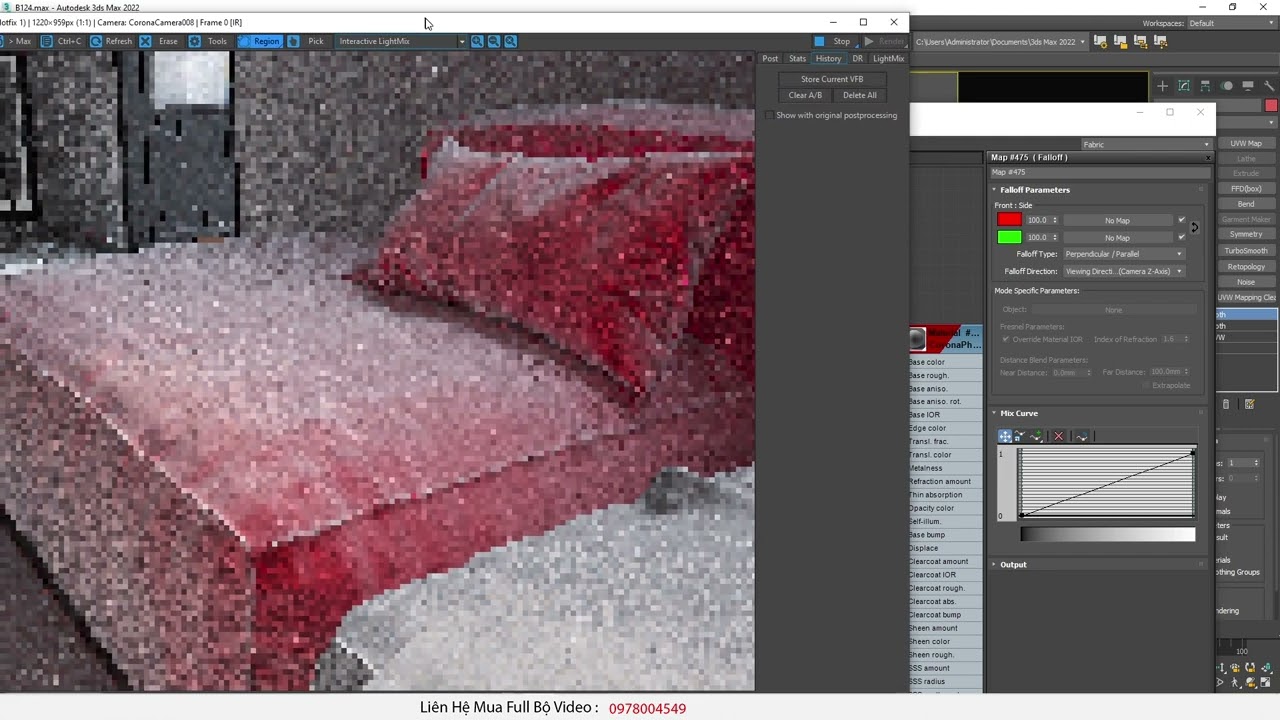Toggle the second No Map enable checkbox

click(x=1181, y=237)
